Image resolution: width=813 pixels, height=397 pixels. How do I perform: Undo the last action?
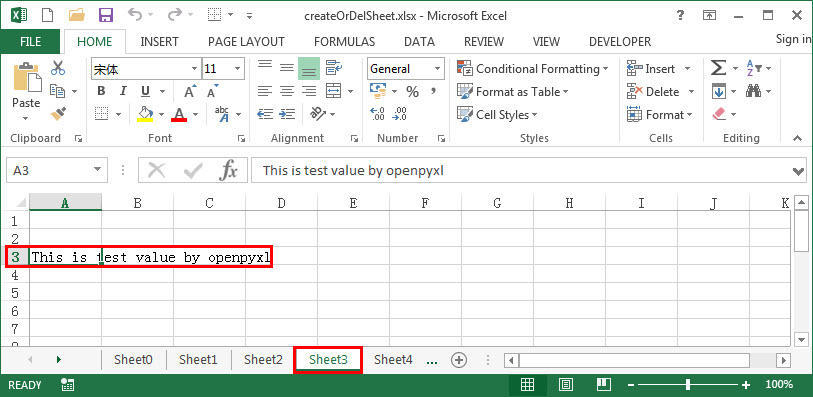134,15
